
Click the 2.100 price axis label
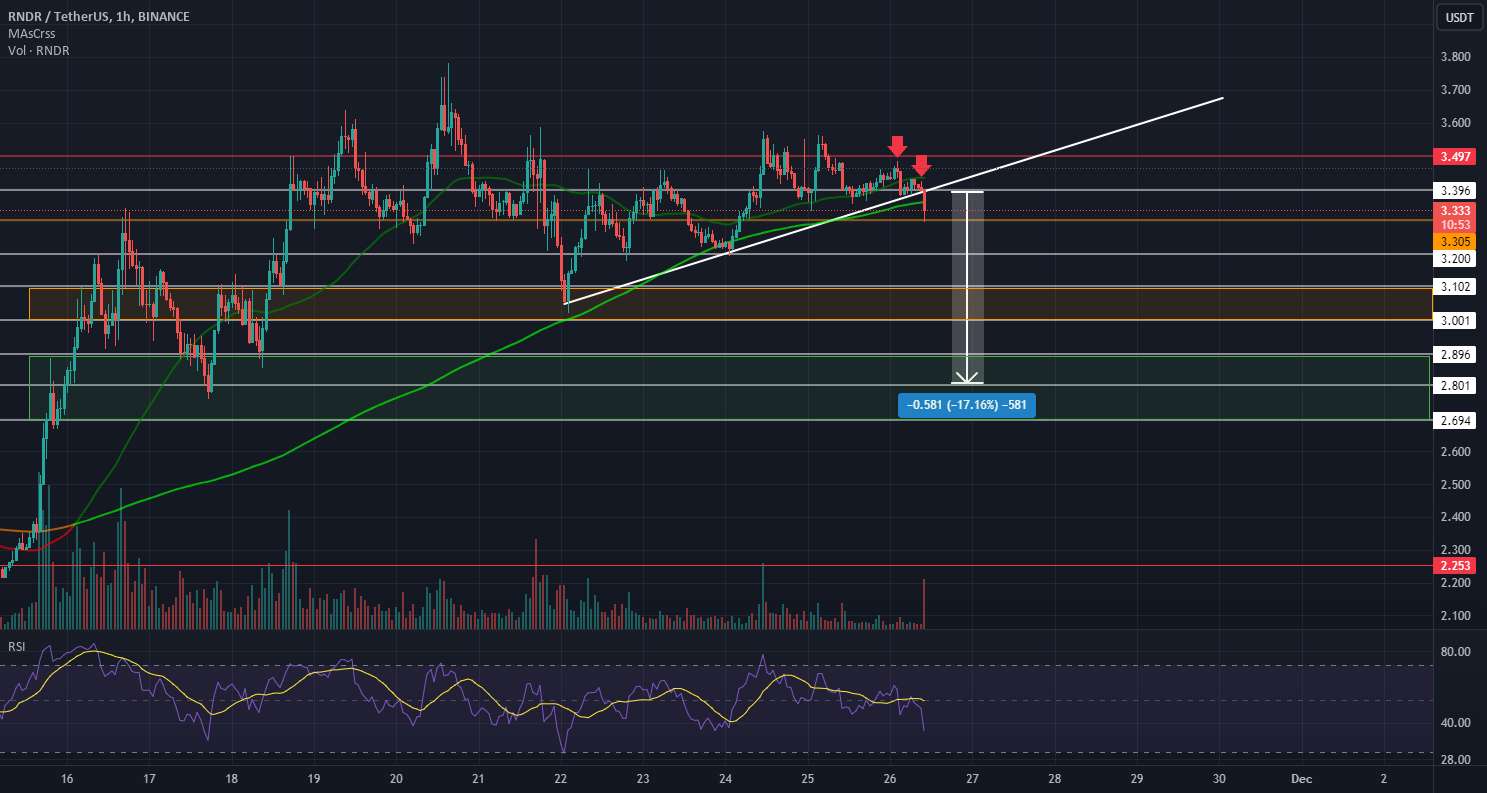tap(1455, 616)
